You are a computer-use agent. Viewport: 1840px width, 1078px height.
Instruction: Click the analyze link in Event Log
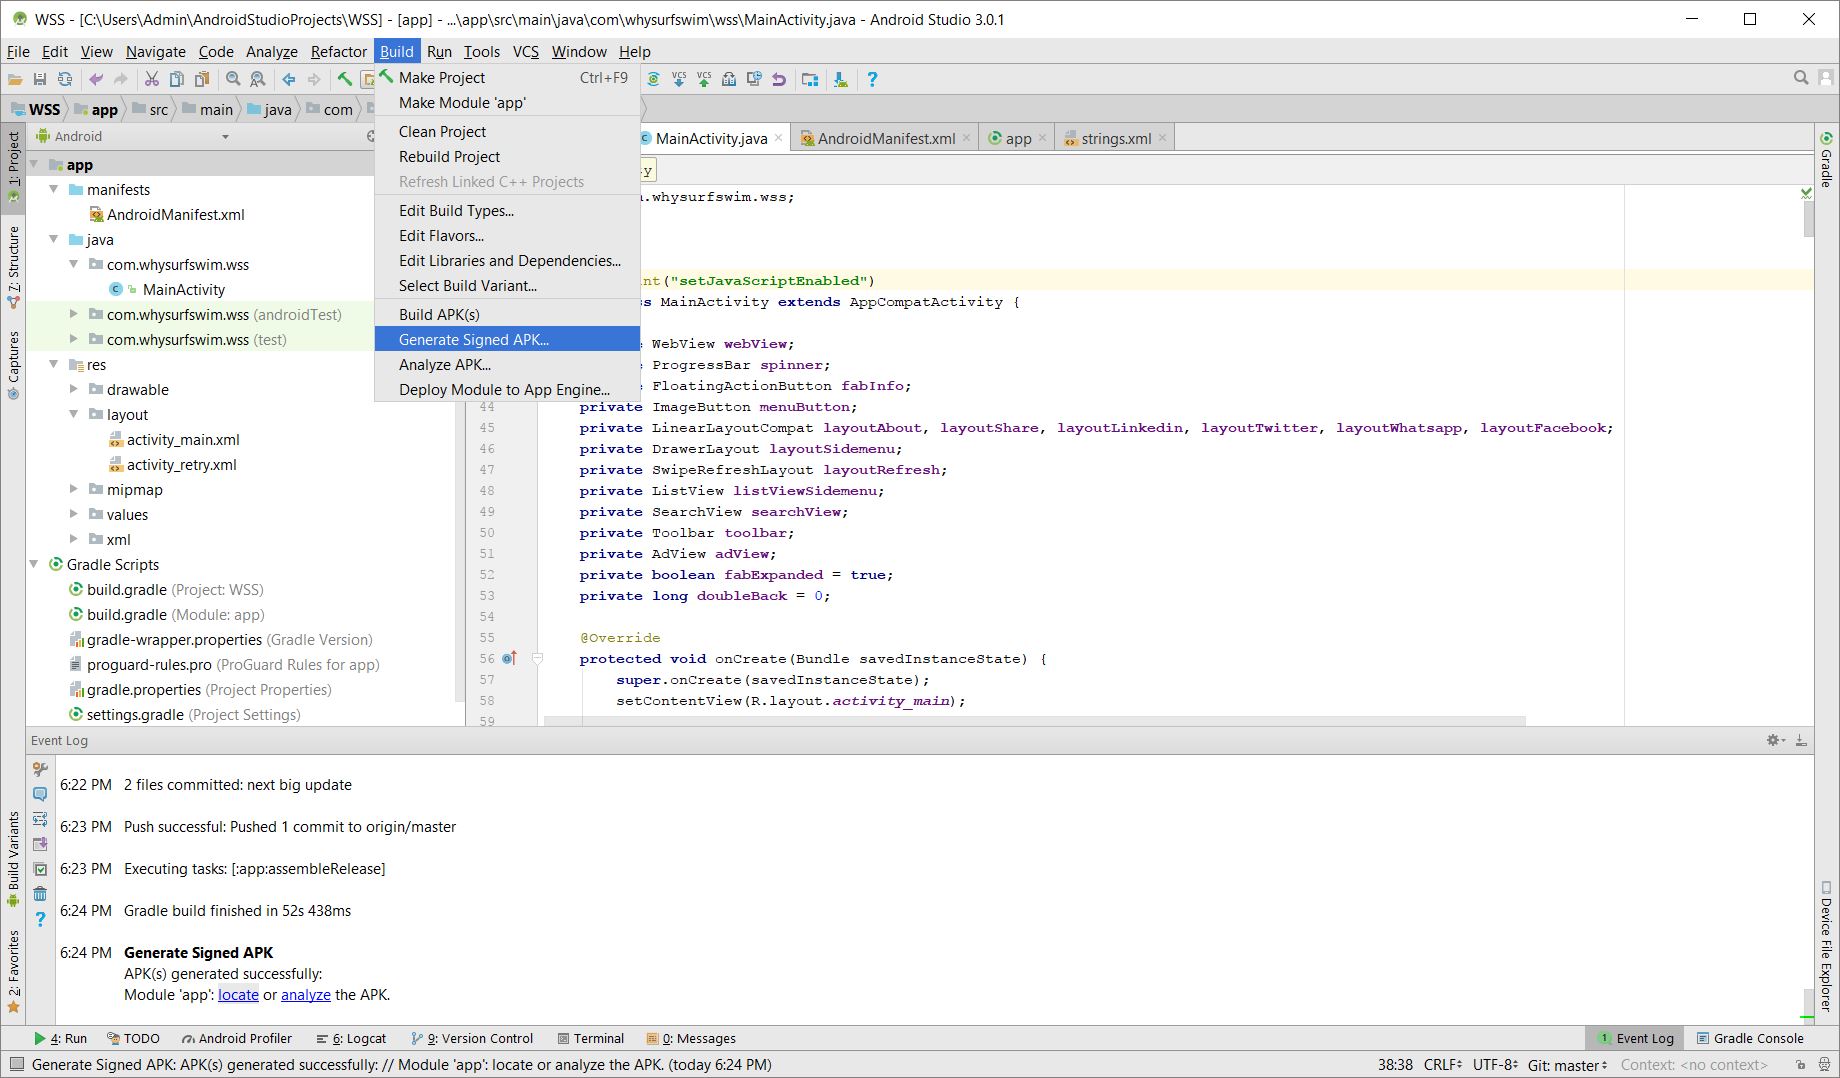click(305, 995)
